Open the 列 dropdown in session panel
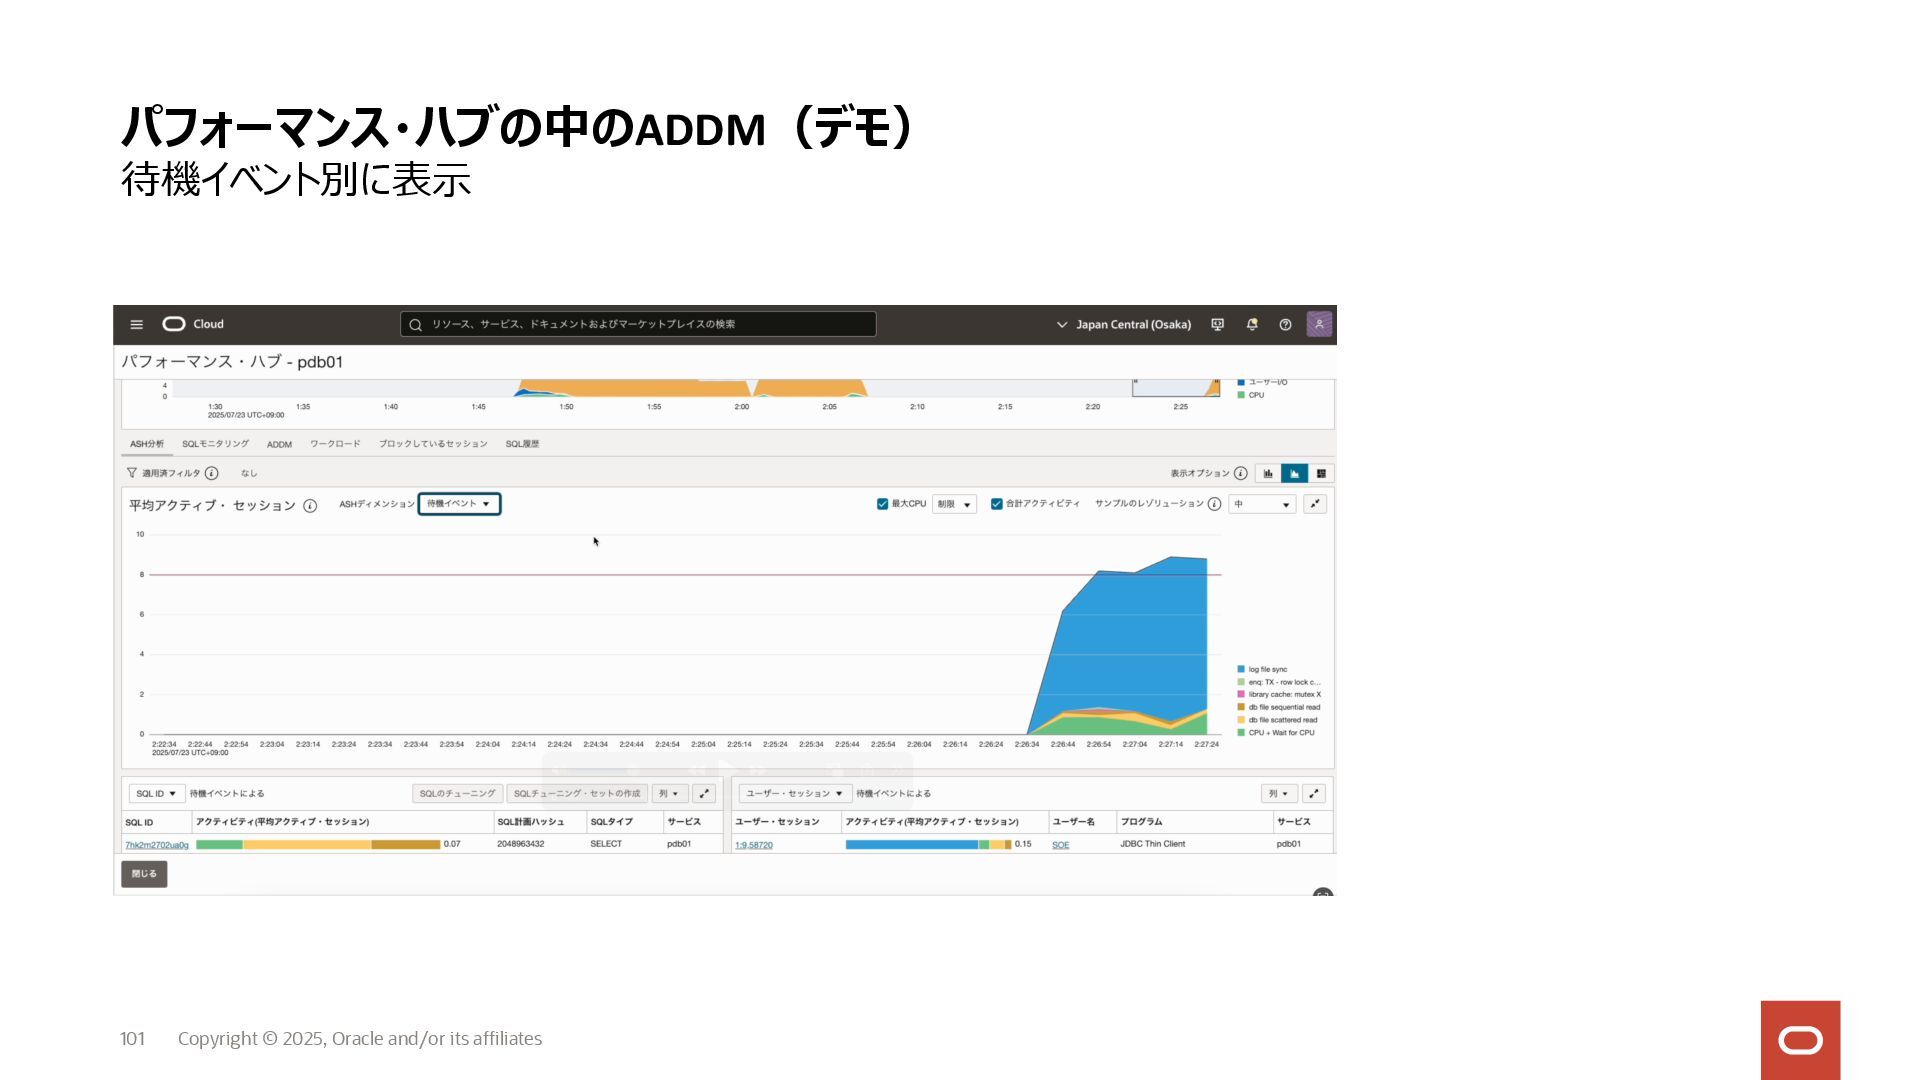 [x=1279, y=794]
